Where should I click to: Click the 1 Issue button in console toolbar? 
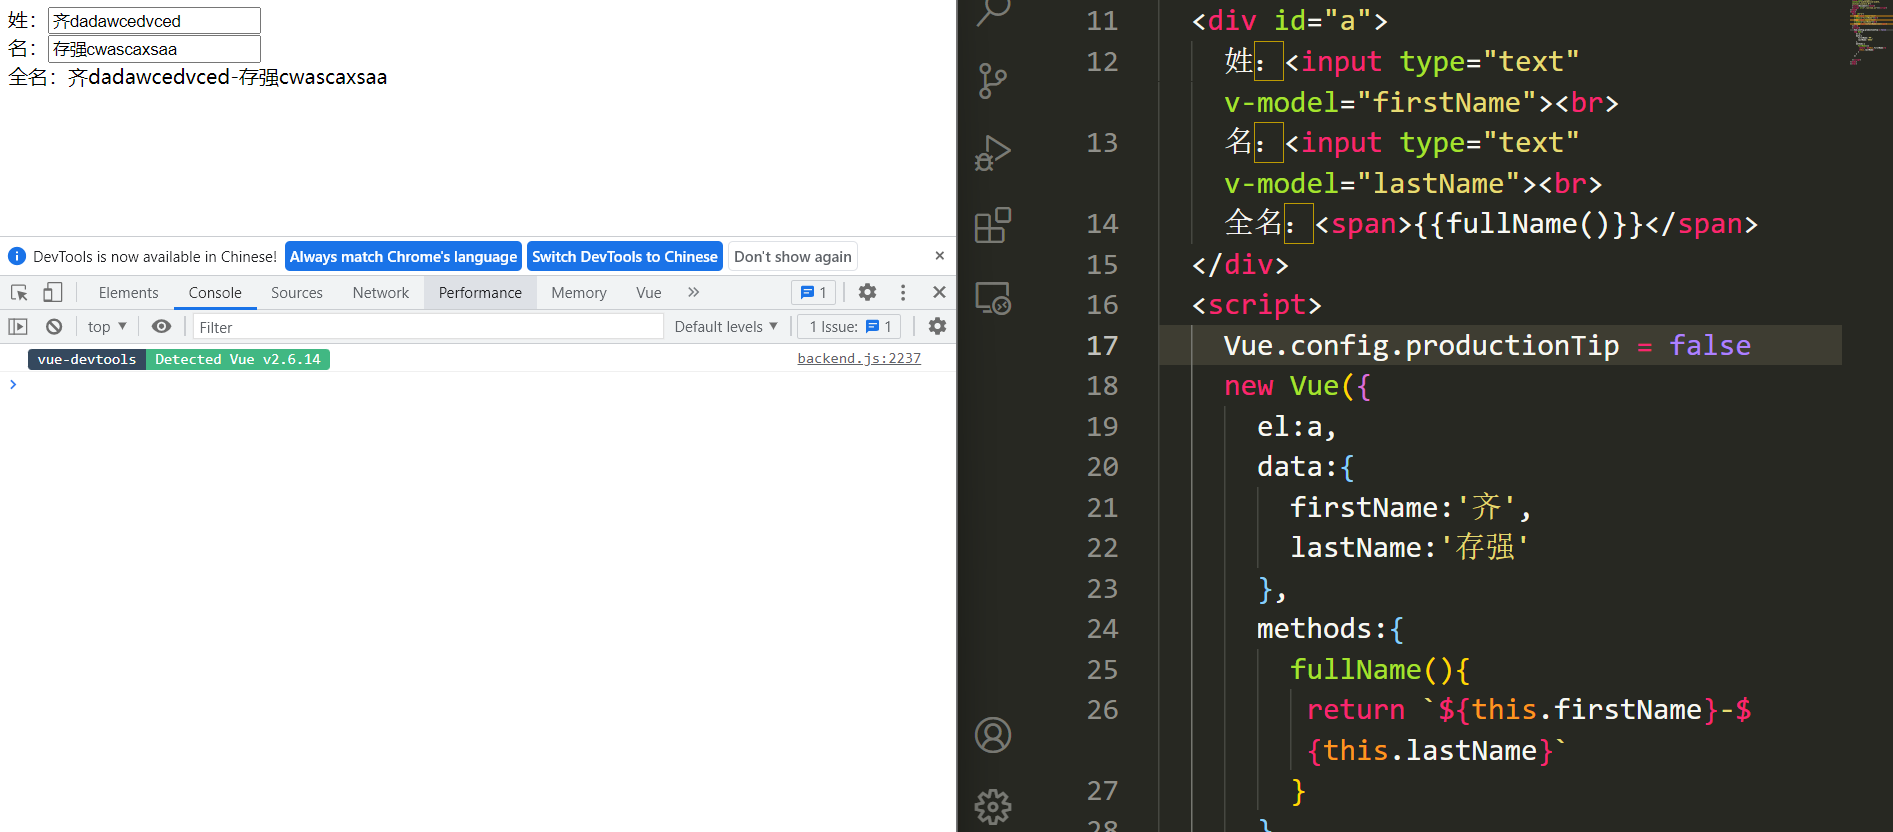point(850,326)
